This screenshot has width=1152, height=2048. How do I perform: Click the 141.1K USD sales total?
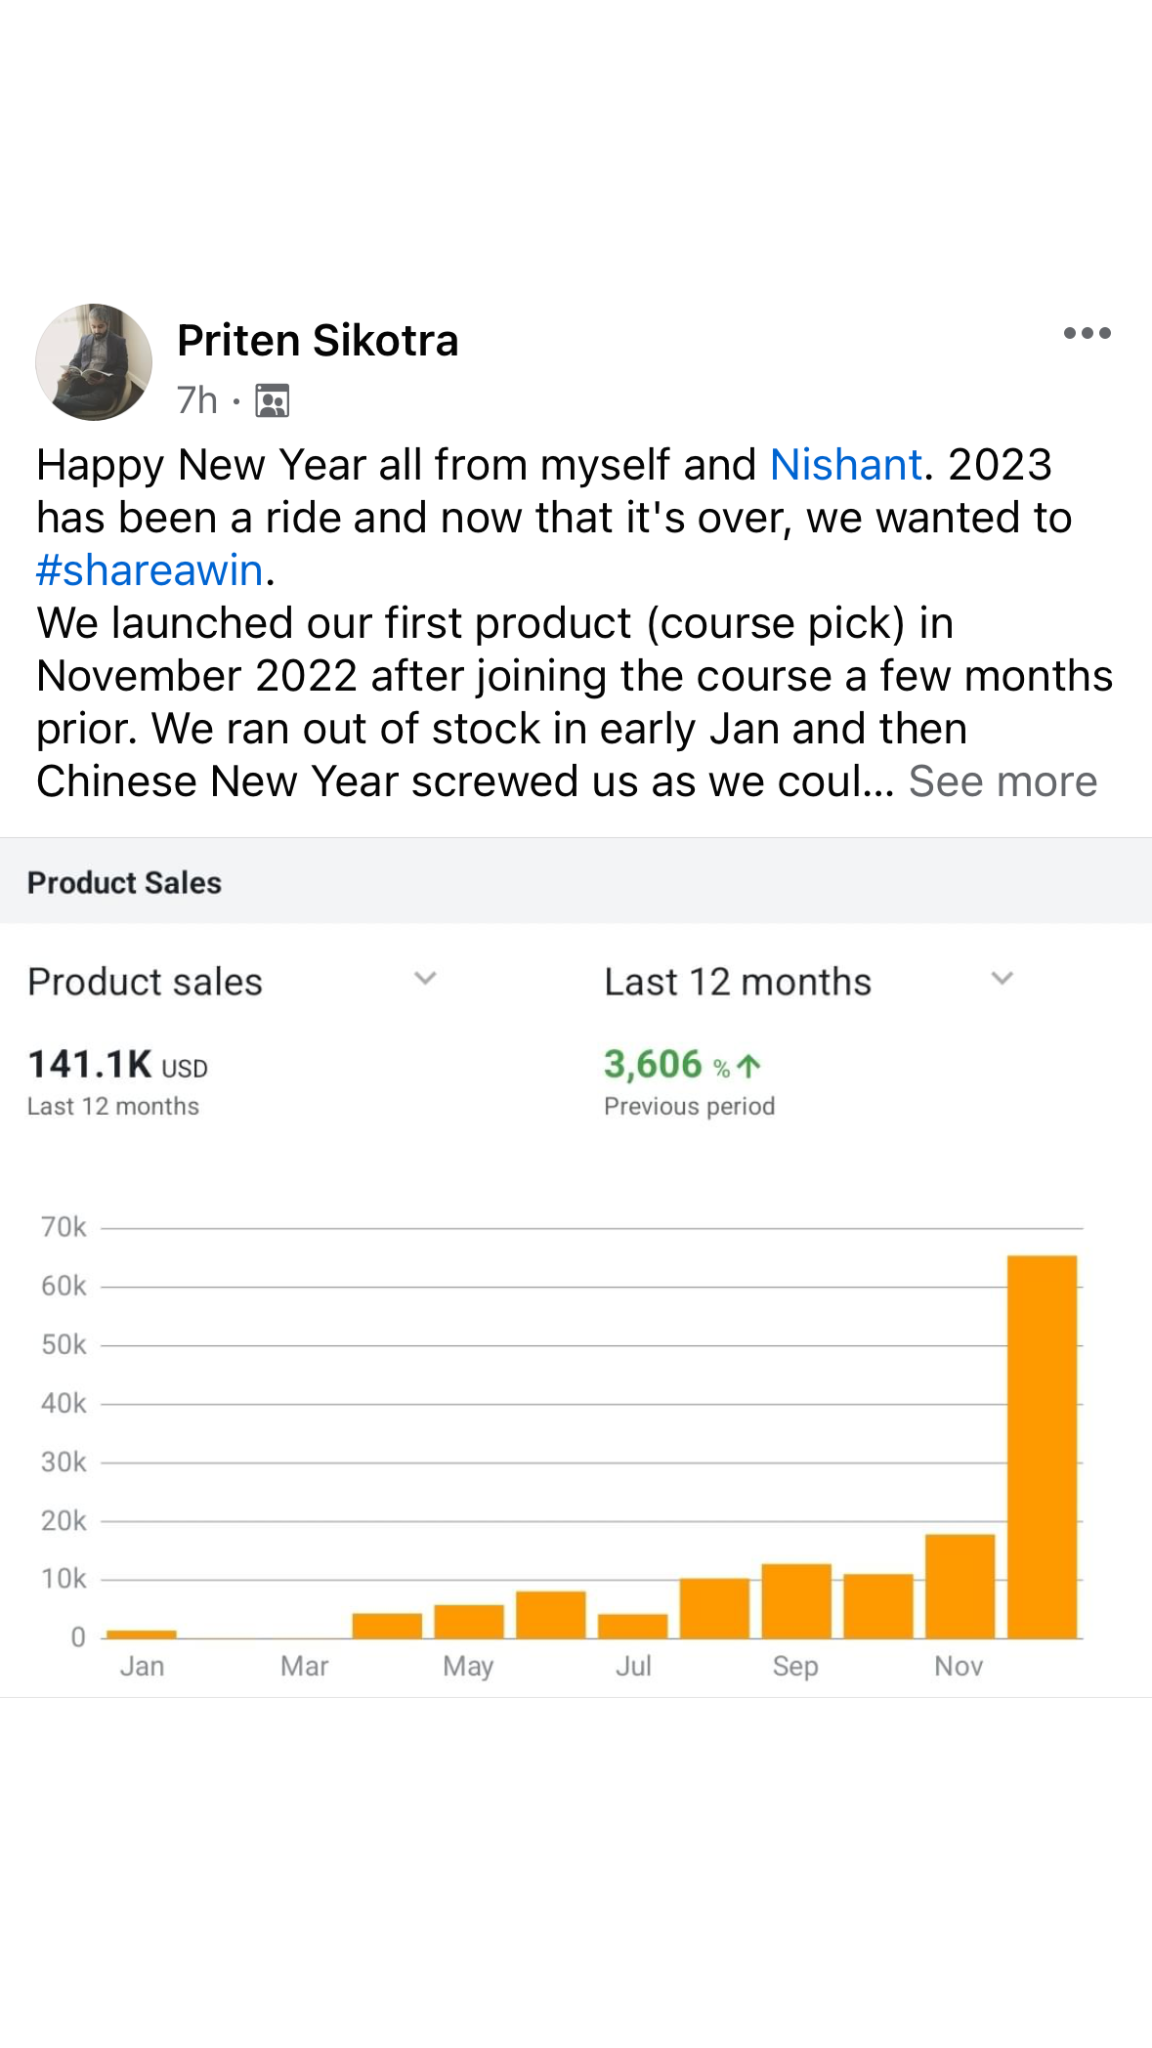click(118, 1065)
